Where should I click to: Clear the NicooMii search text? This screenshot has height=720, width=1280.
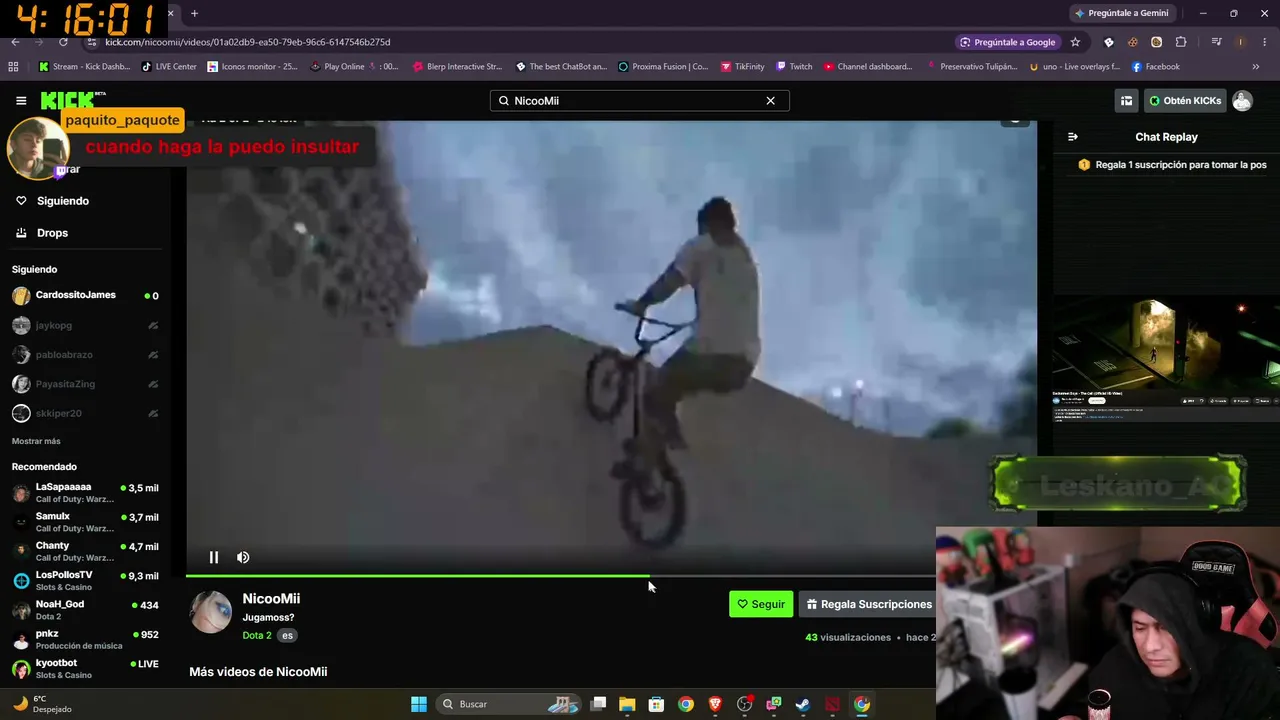tap(770, 101)
